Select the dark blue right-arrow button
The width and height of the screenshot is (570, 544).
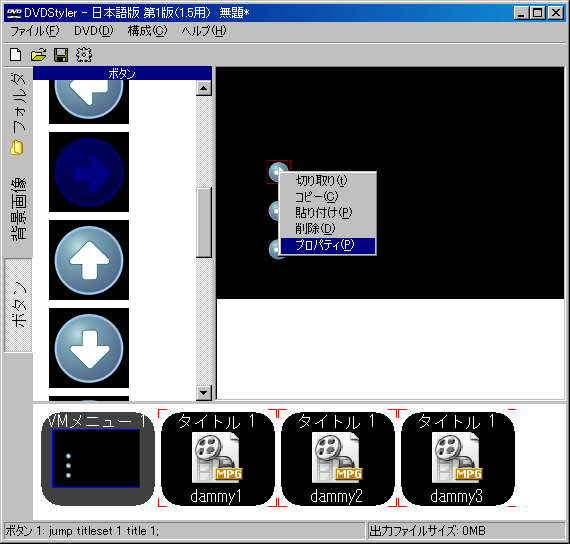pos(89,172)
